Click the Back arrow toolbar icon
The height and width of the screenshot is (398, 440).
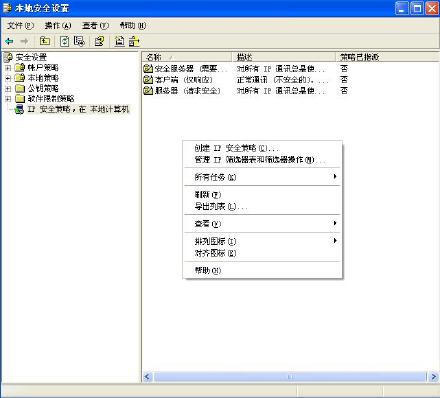point(9,41)
